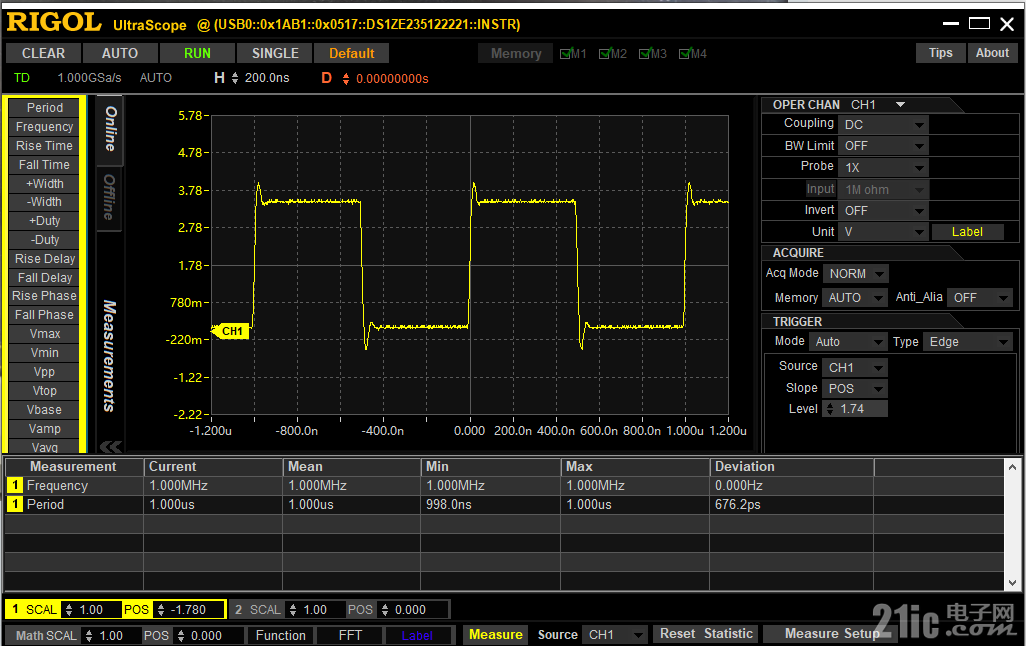Image resolution: width=1026 pixels, height=646 pixels.
Task: Open the Acq Mode NORM dropdown
Action: click(x=855, y=274)
